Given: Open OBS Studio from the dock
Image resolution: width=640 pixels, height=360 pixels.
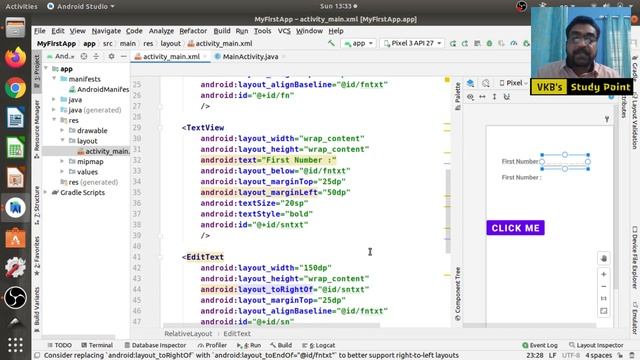Looking at the screenshot, I should coord(16,298).
